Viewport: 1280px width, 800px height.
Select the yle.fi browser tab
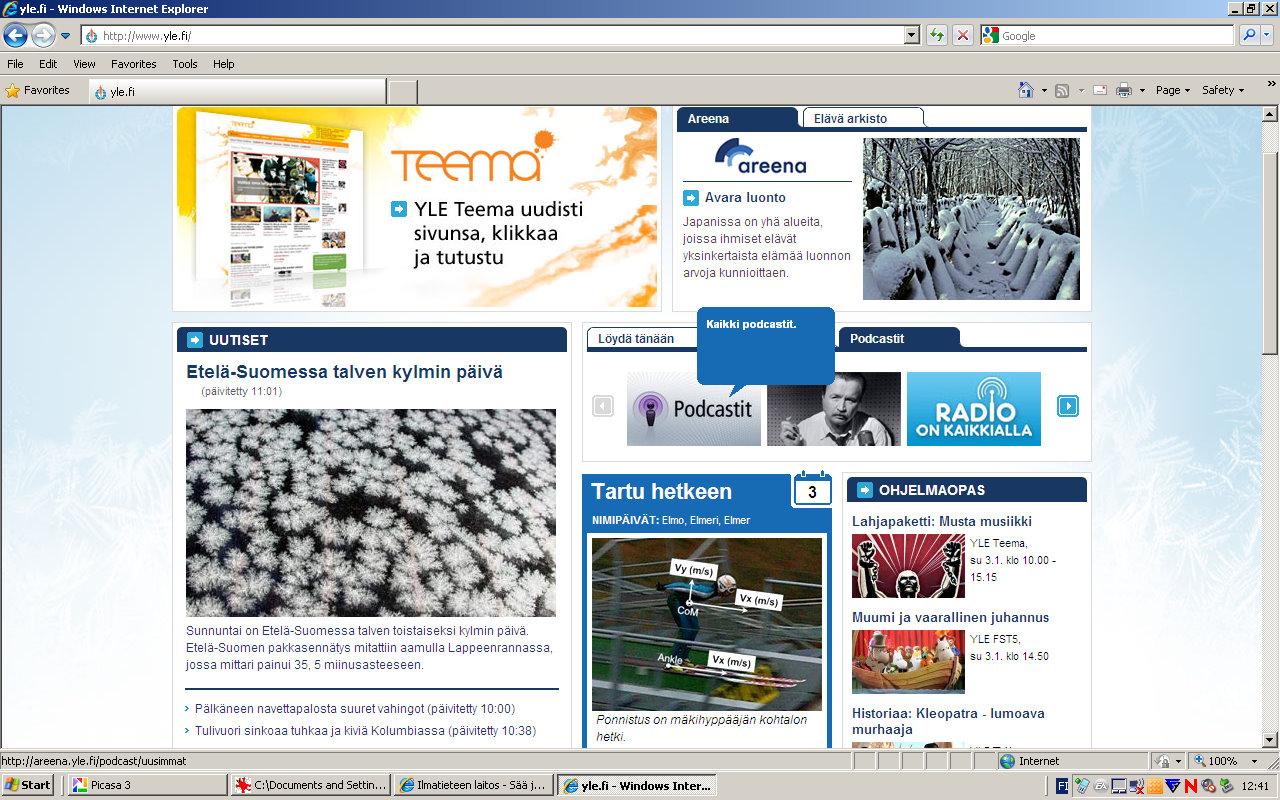tap(237, 91)
